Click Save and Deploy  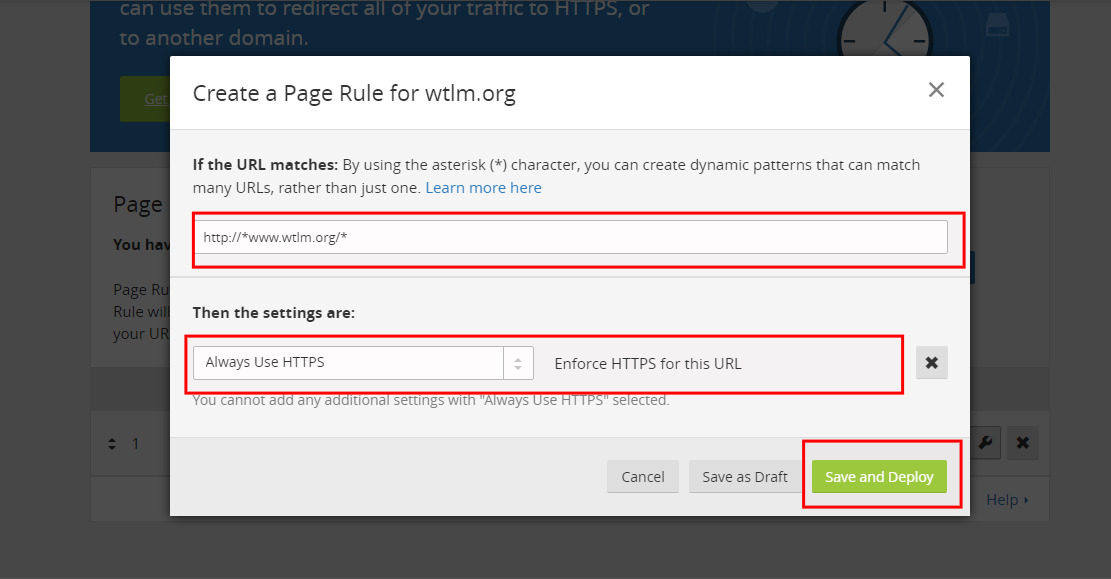[879, 477]
